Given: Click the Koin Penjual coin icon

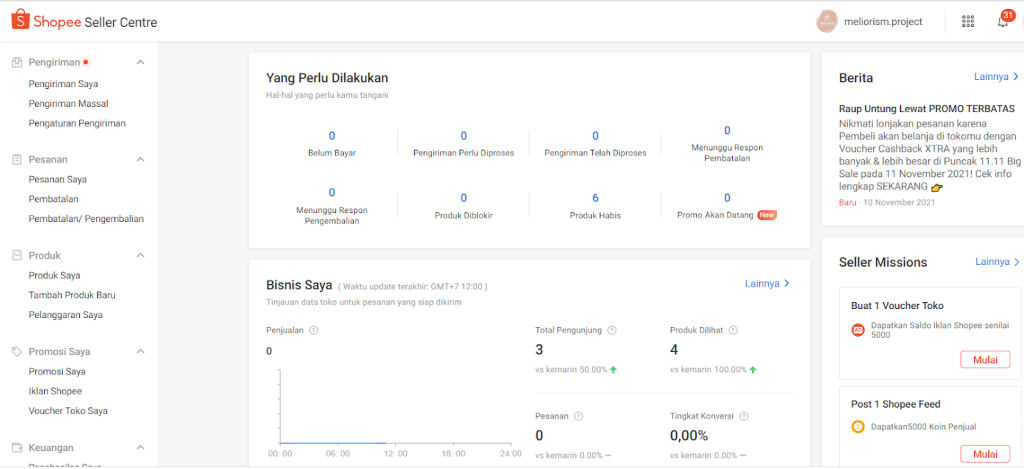Looking at the screenshot, I should pyautogui.click(x=858, y=427).
